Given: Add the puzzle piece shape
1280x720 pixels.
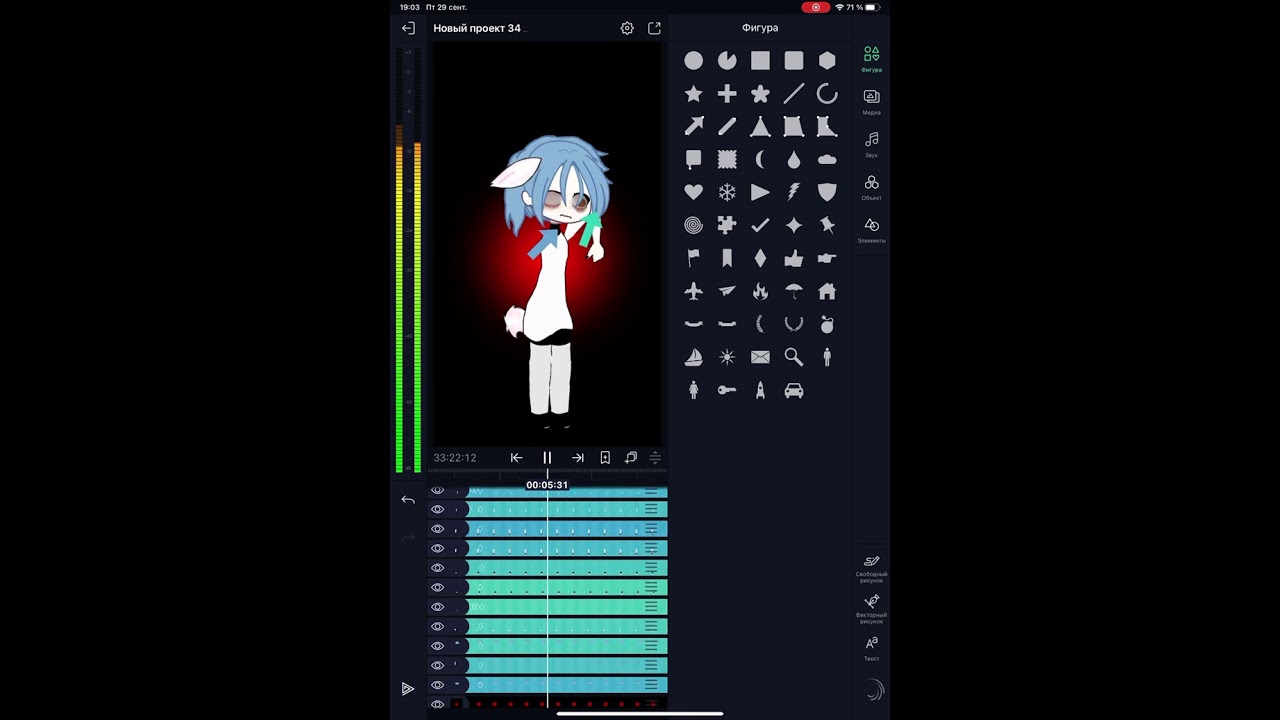Looking at the screenshot, I should 727,225.
